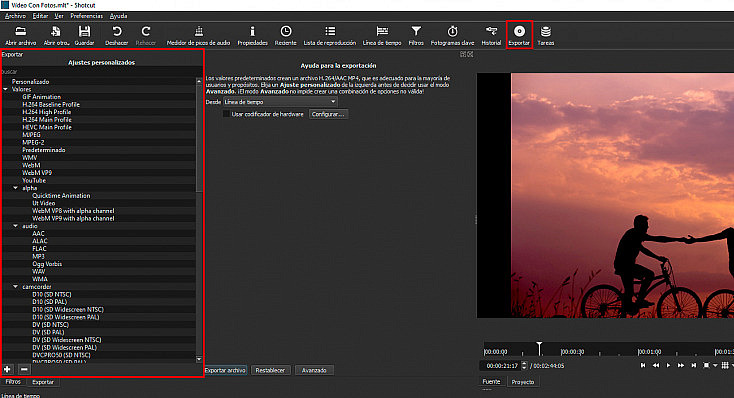Click the preset search field
The image size is (734, 398).
pyautogui.click(x=101, y=72)
